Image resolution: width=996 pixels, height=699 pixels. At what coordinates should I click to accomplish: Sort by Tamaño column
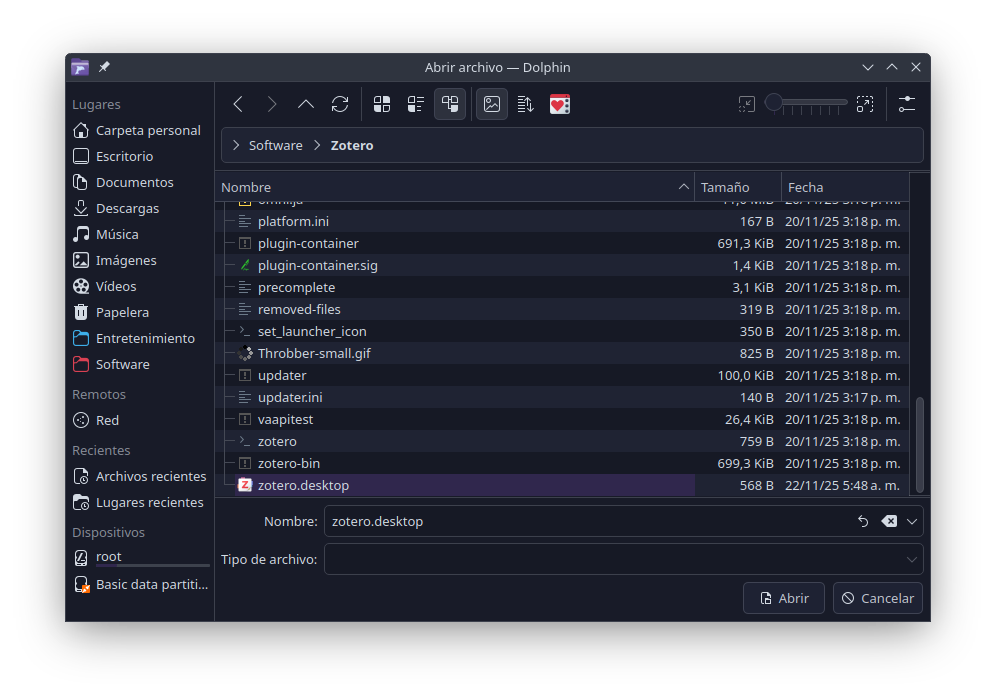click(737, 187)
